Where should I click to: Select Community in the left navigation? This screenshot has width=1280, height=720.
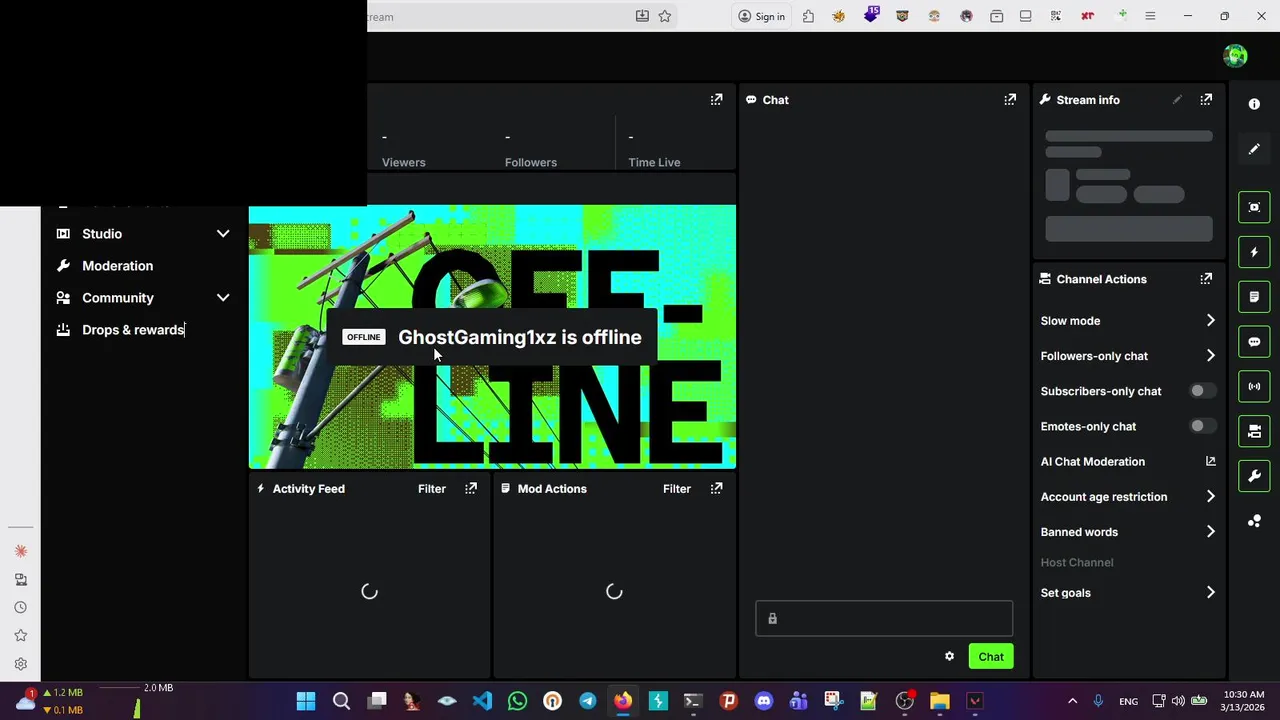[118, 298]
